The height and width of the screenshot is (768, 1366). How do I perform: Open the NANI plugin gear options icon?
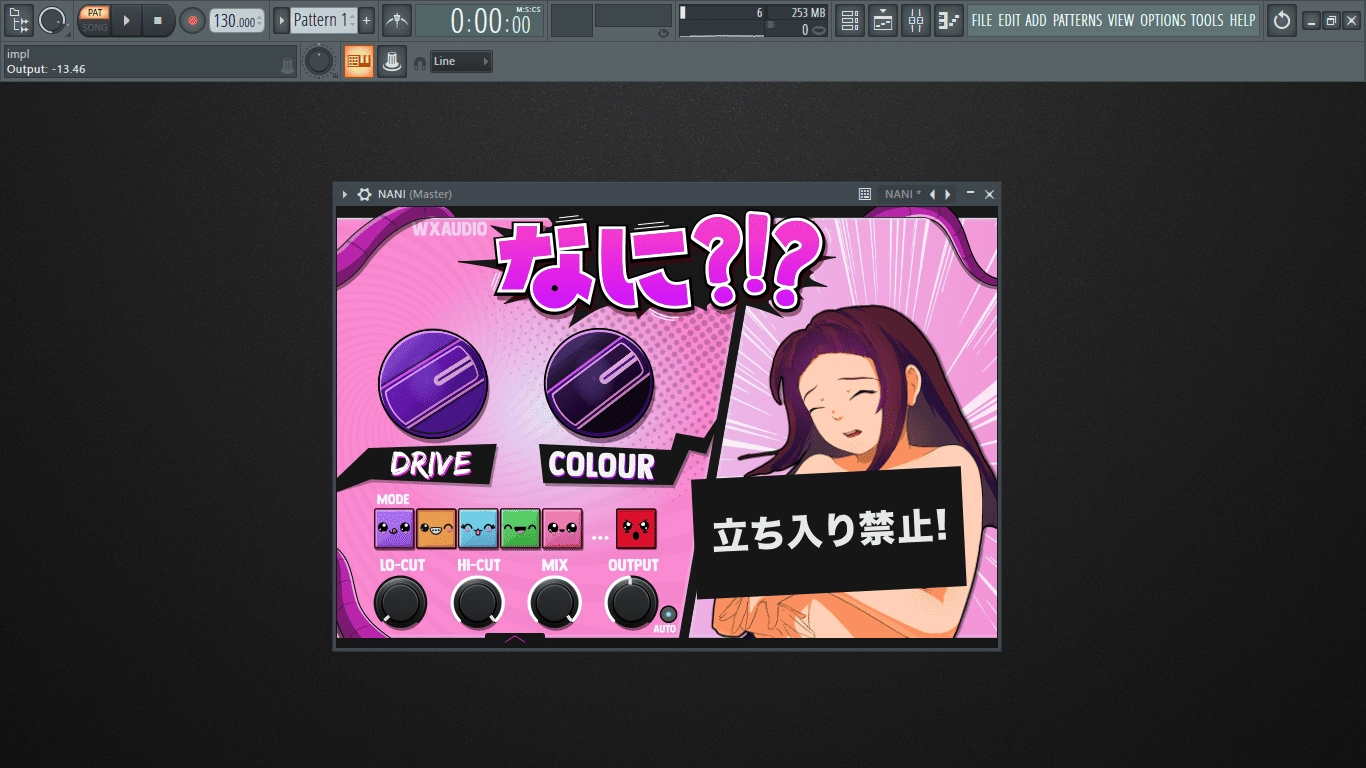click(x=364, y=194)
